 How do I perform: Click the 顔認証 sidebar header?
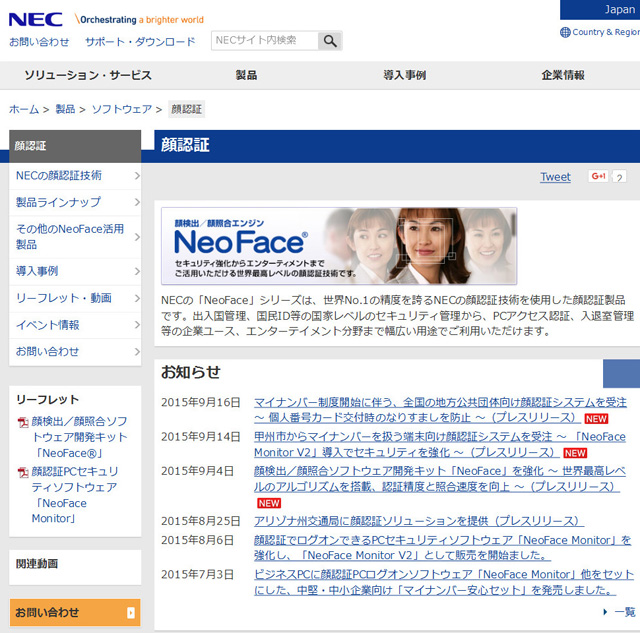(75, 146)
